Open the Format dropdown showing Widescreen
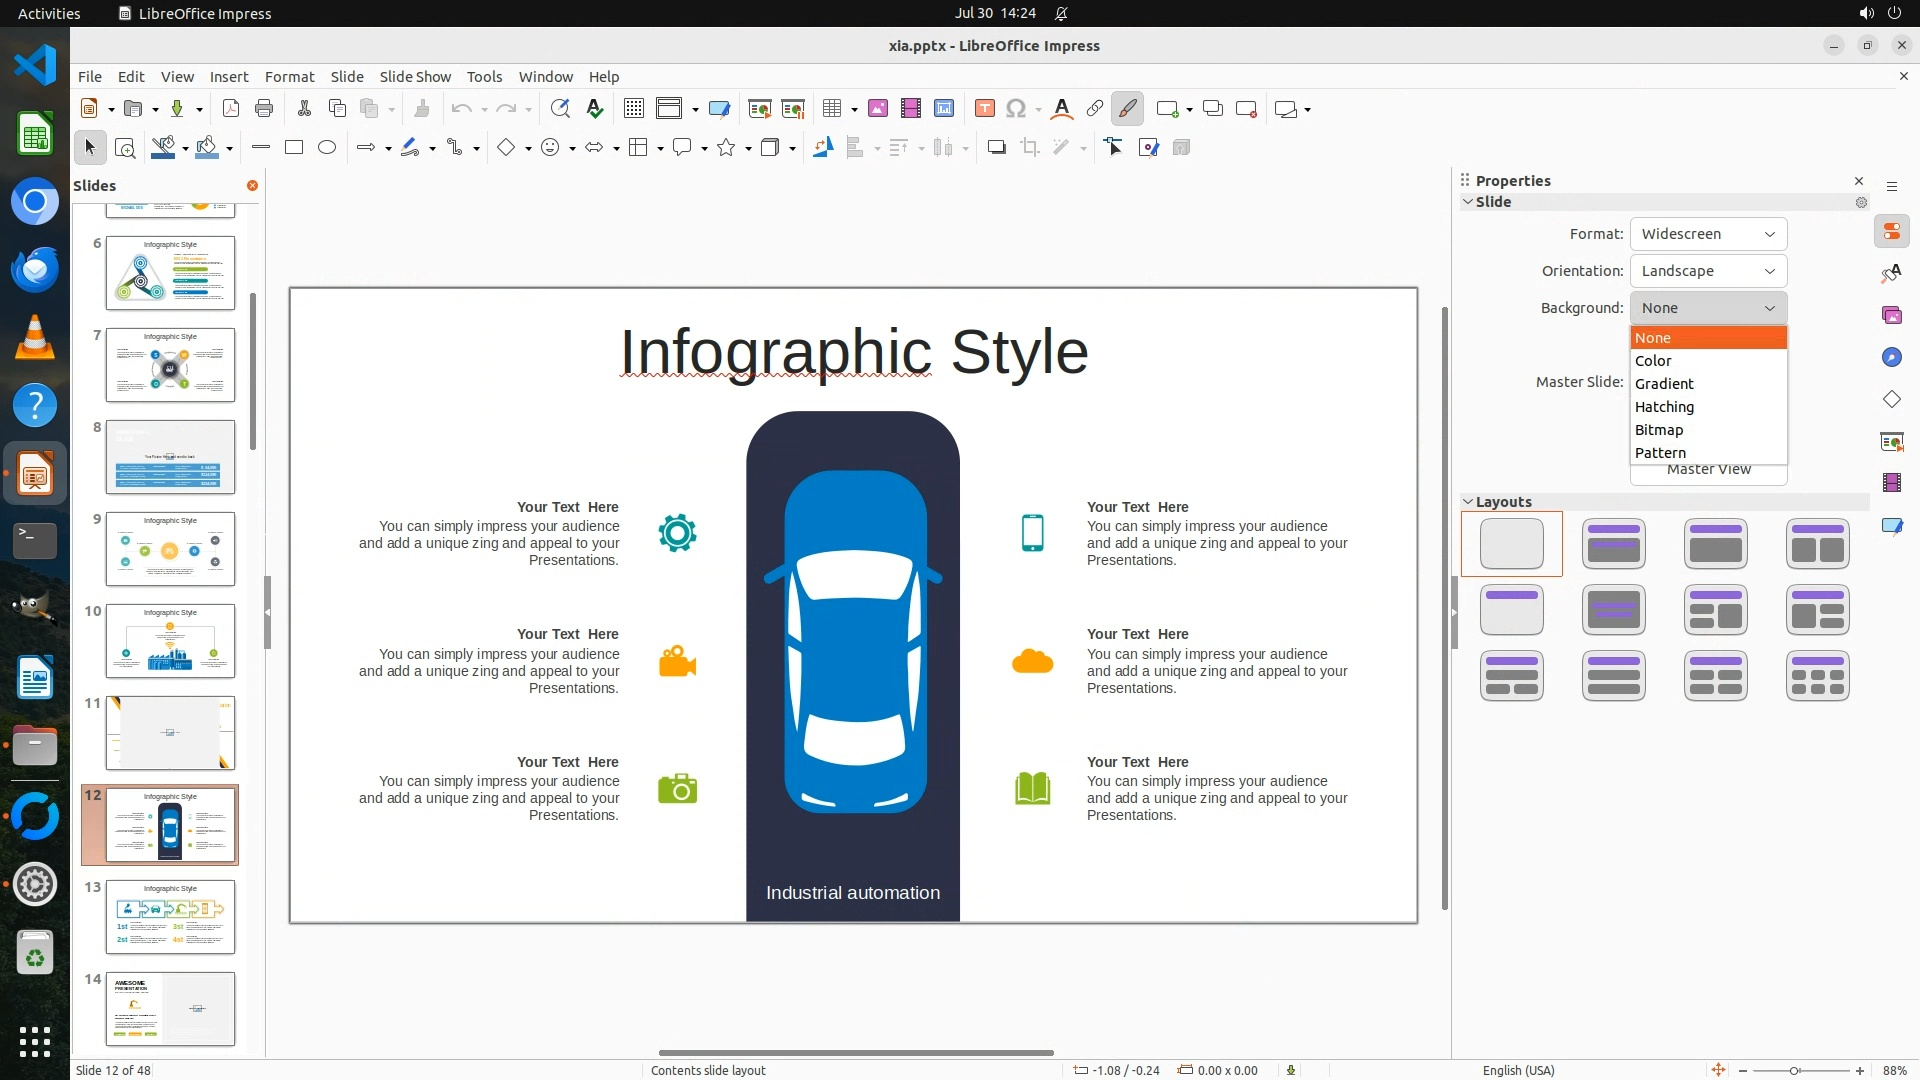Image resolution: width=1920 pixels, height=1080 pixels. (1708, 234)
